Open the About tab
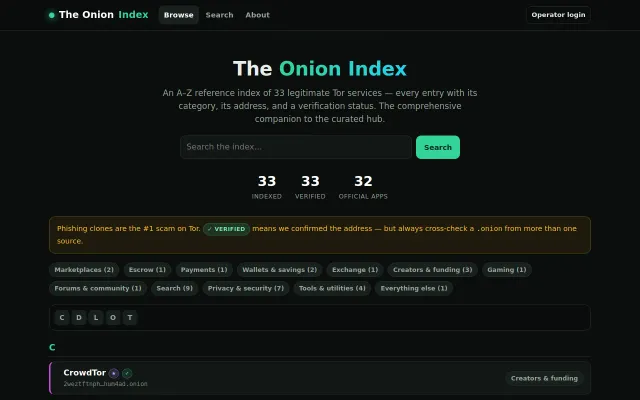640x400 pixels. [257, 15]
